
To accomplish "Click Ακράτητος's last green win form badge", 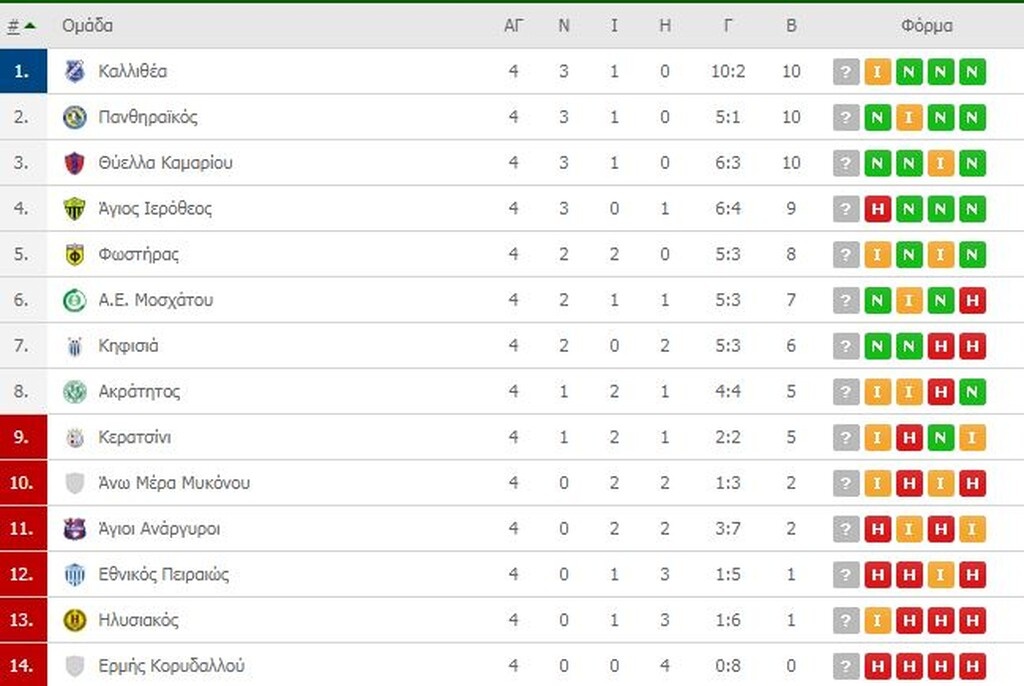I will 972,392.
